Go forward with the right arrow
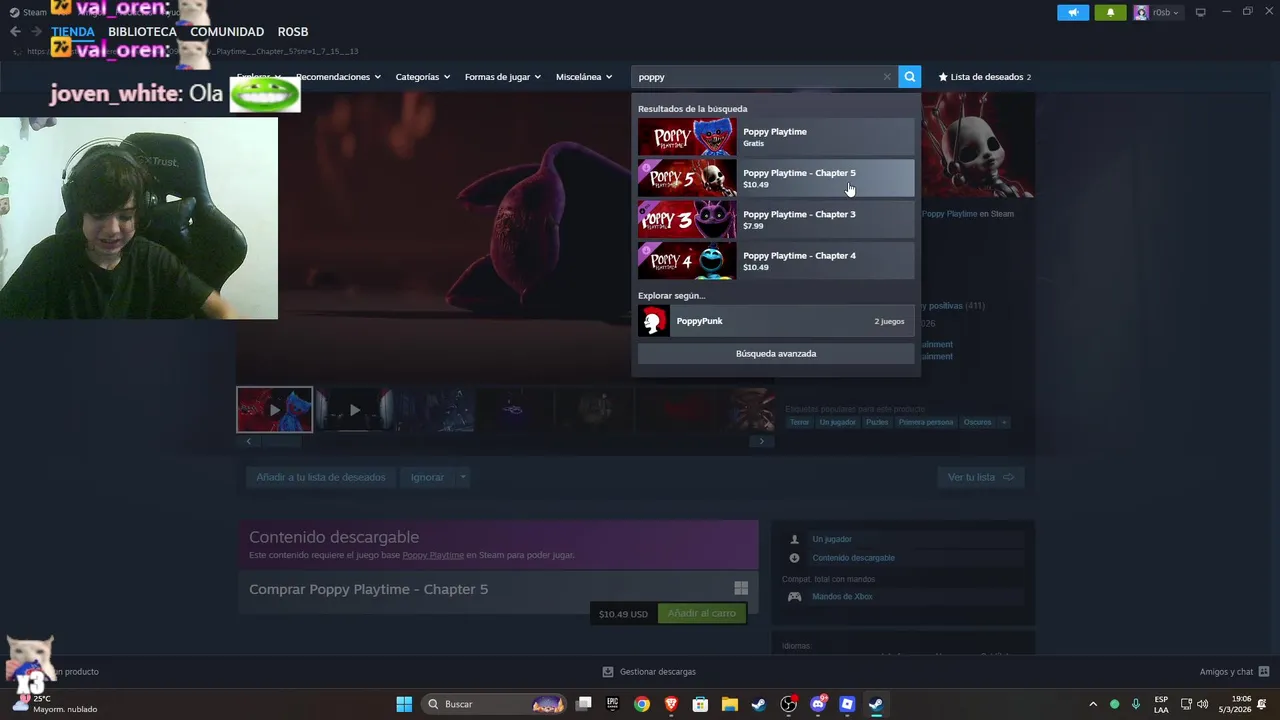This screenshot has height=720, width=1280. coord(36,31)
